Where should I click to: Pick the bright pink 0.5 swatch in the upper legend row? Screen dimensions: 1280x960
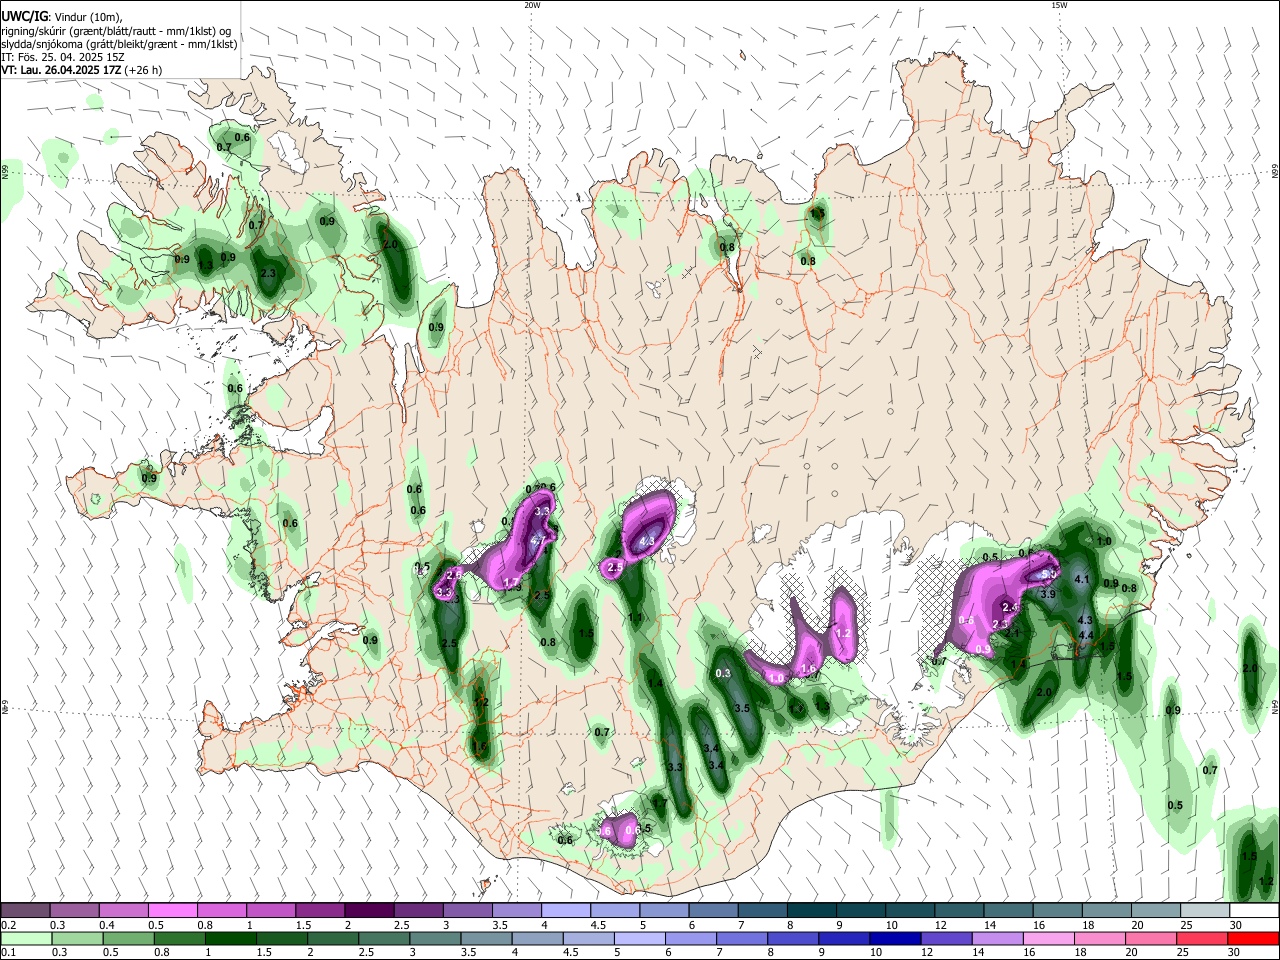tap(173, 910)
